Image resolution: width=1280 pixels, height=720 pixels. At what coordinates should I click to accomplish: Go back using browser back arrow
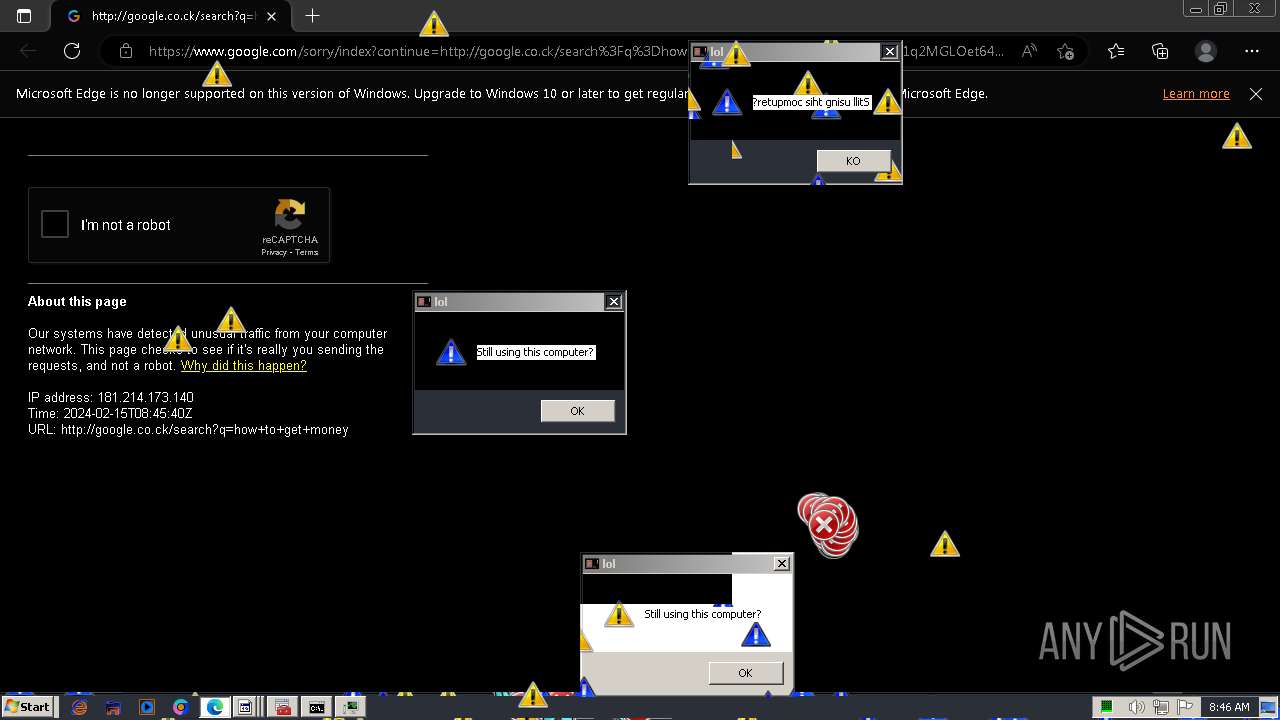[x=28, y=51]
